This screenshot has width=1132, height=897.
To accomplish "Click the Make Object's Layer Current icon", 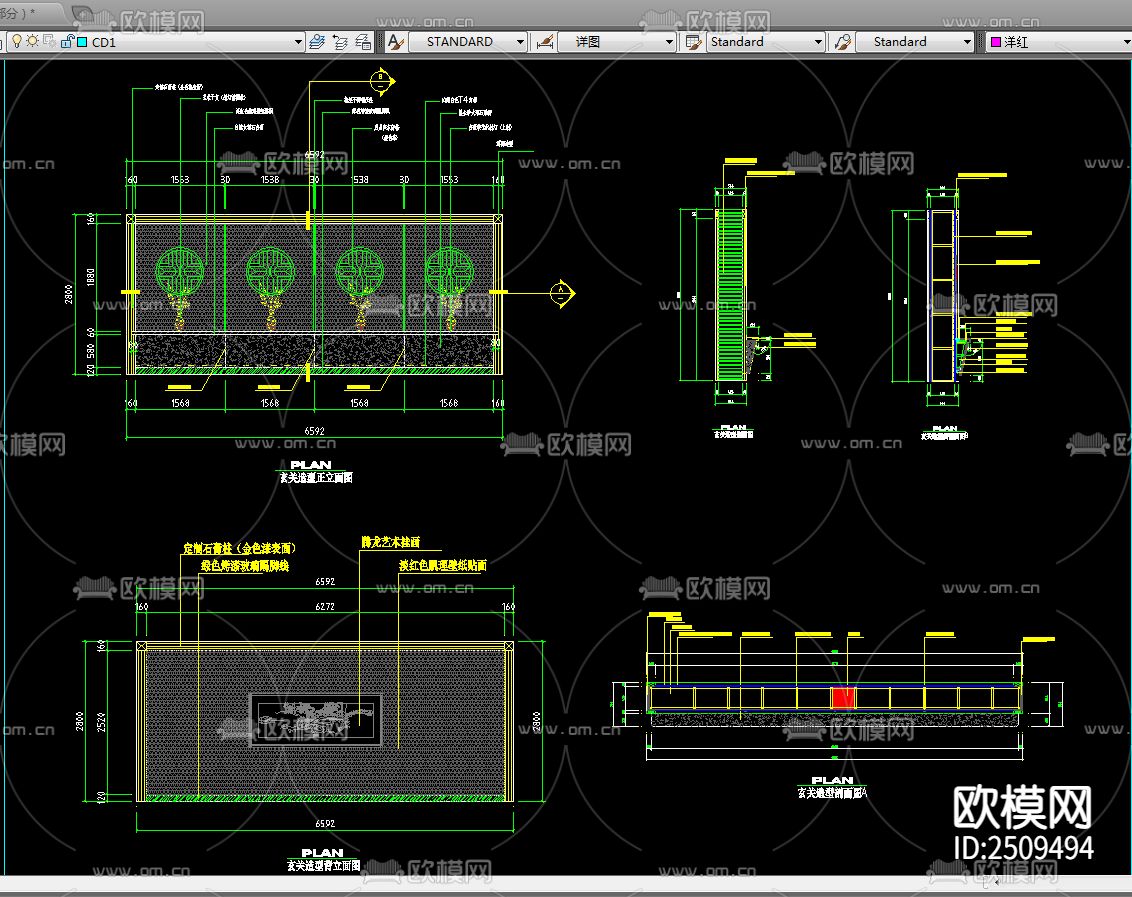I will (317, 42).
